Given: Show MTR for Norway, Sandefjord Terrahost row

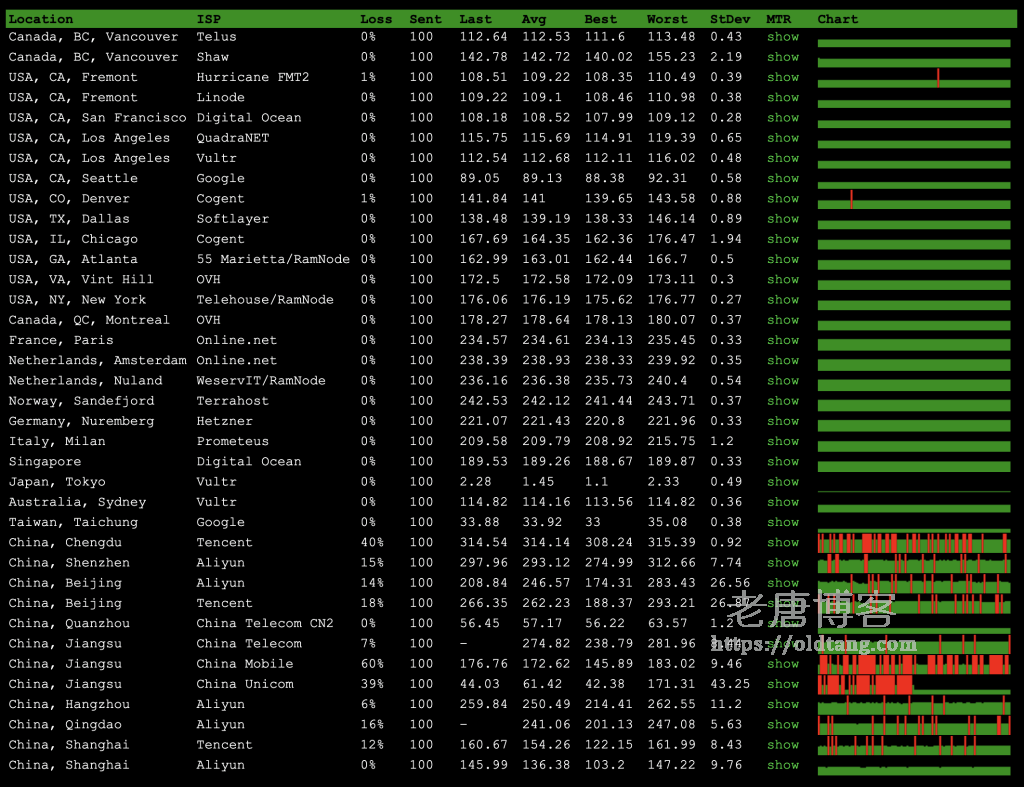Looking at the screenshot, I should [783, 400].
